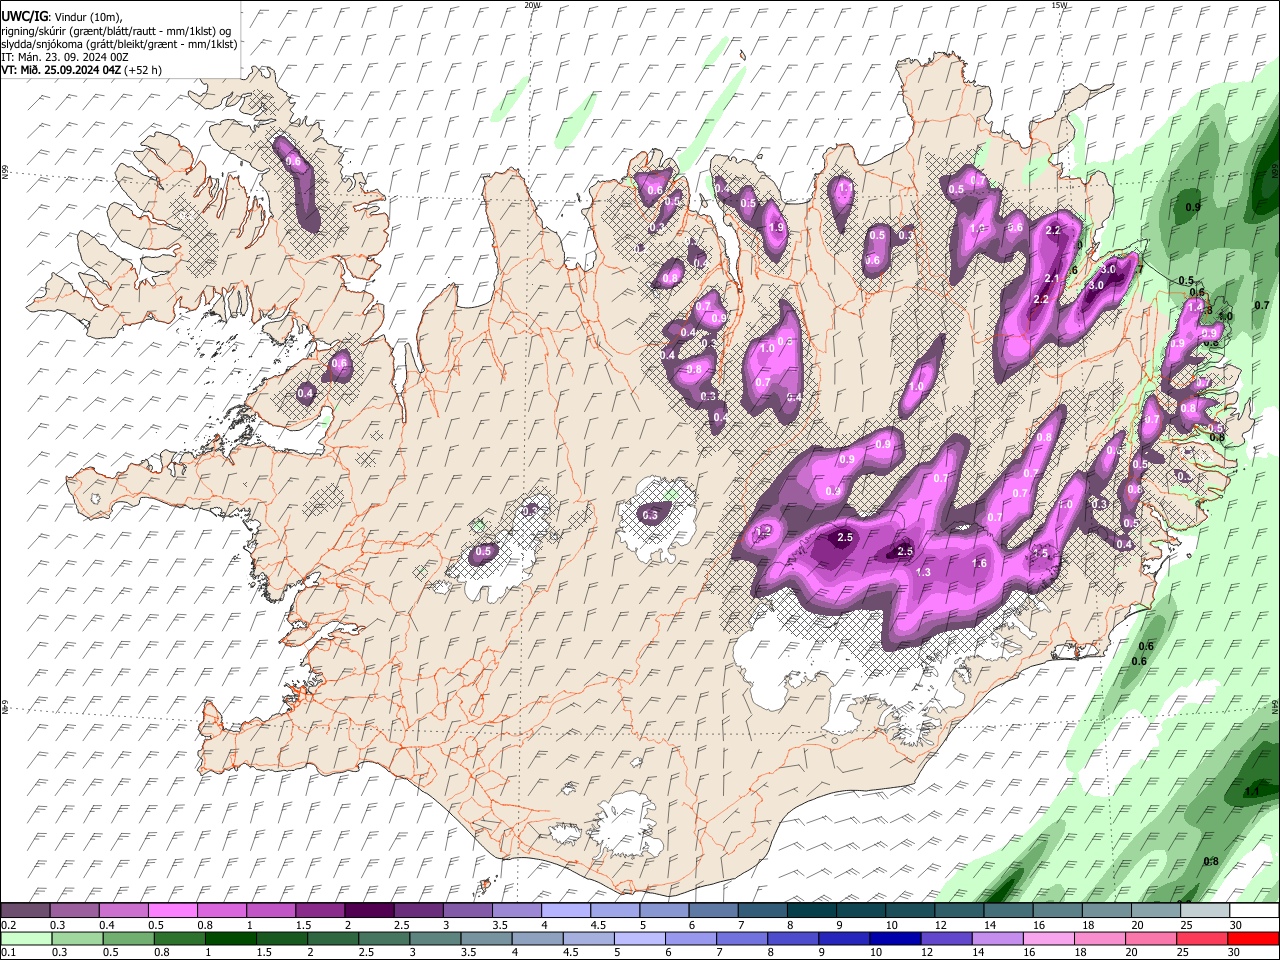Screen dimensions: 1280x960
Task: Click the UWC/IG title text
Action: tap(23, 17)
